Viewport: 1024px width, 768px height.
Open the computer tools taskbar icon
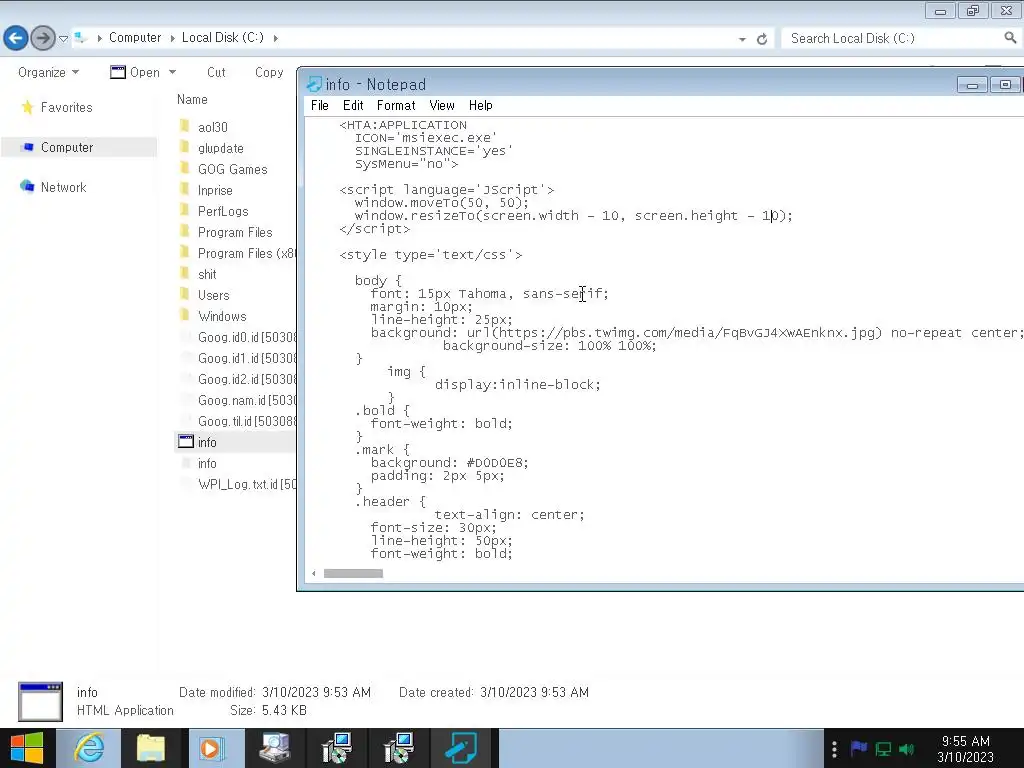(274, 748)
